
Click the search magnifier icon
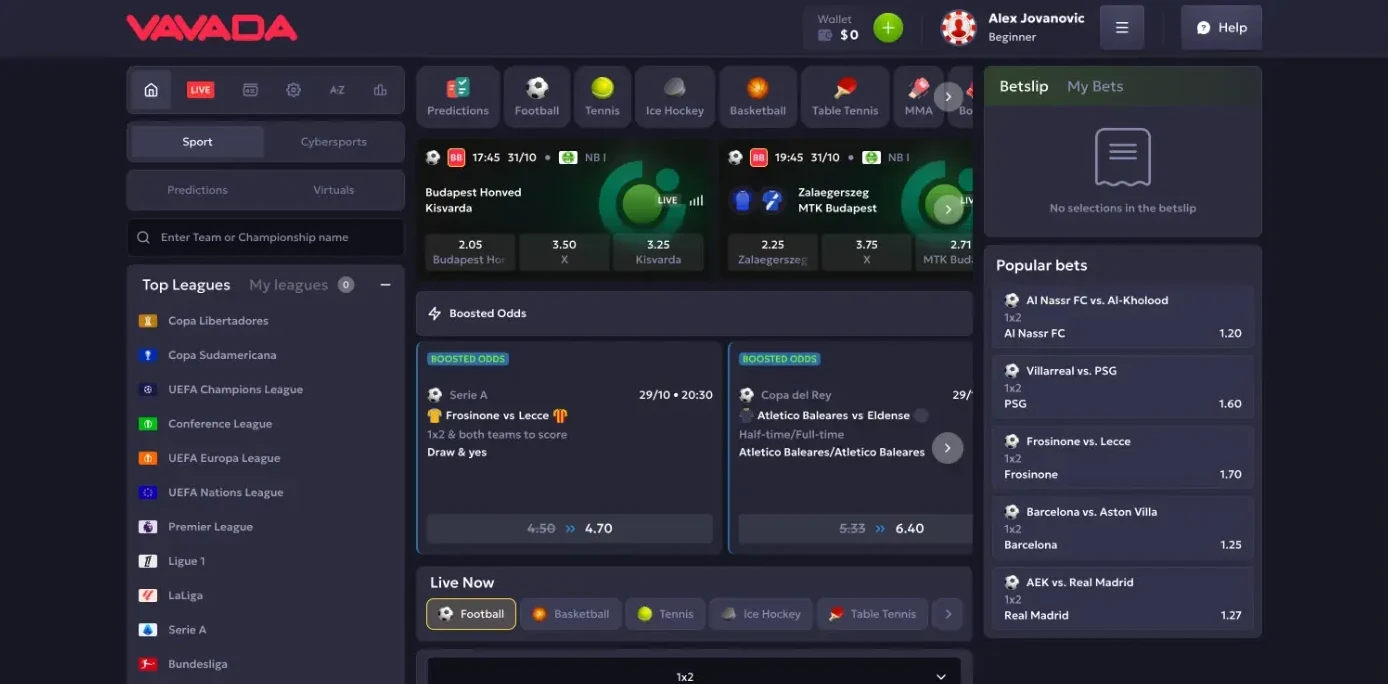click(144, 238)
